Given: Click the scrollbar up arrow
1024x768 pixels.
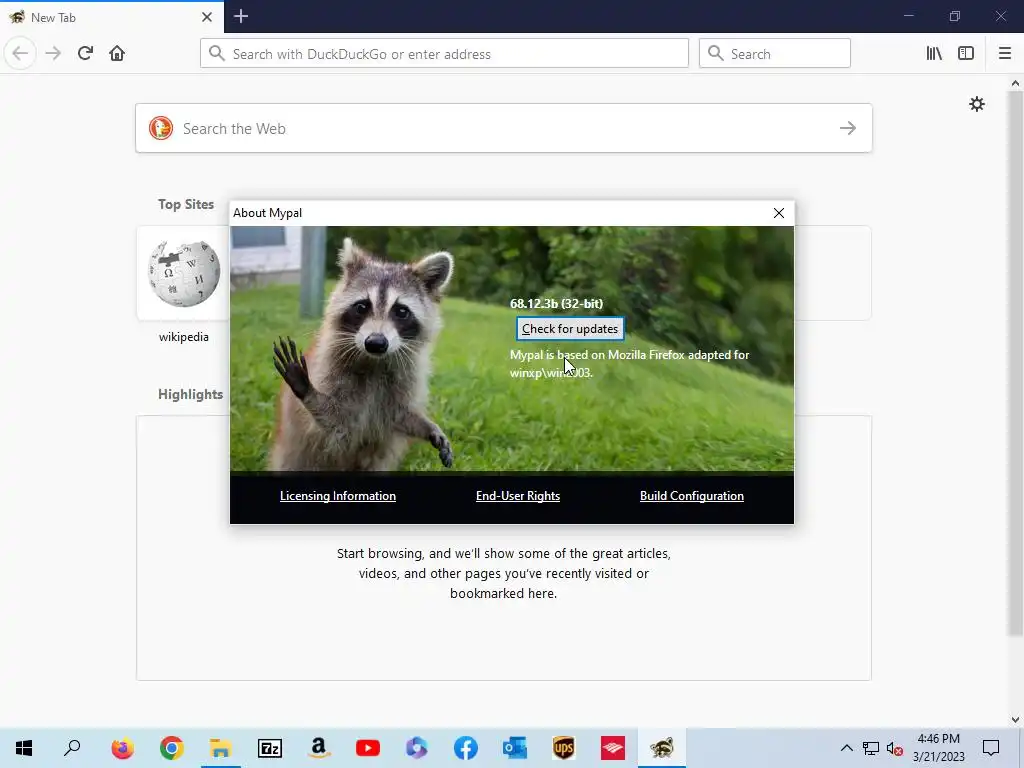Looking at the screenshot, I should coord(1015,83).
